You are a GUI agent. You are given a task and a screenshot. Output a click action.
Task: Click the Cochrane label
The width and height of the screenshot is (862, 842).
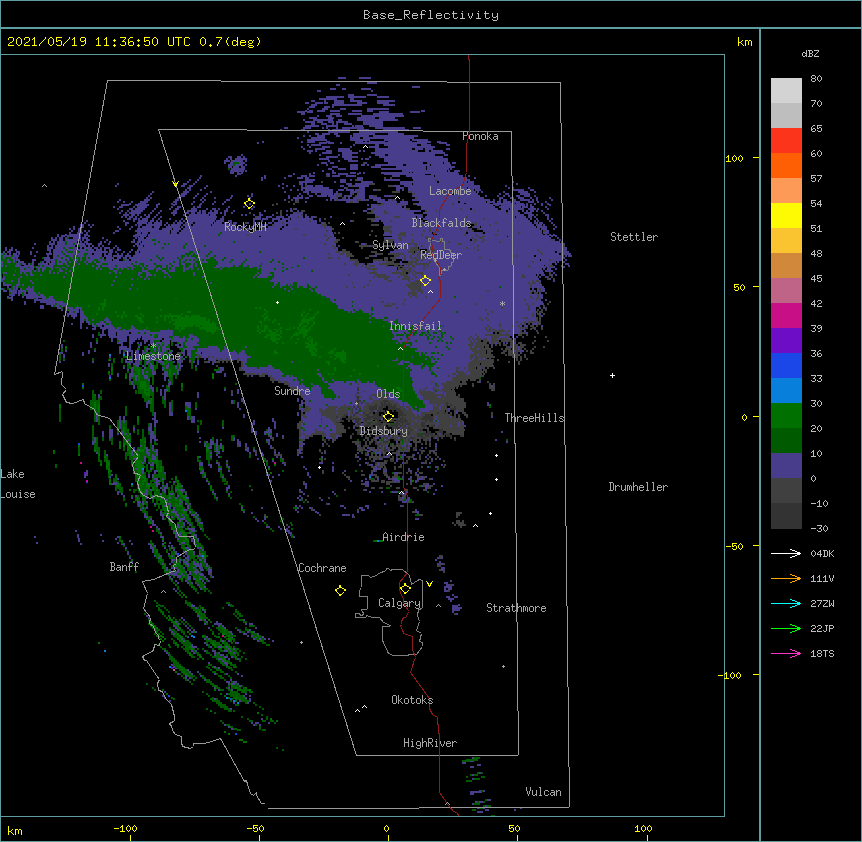coord(322,568)
